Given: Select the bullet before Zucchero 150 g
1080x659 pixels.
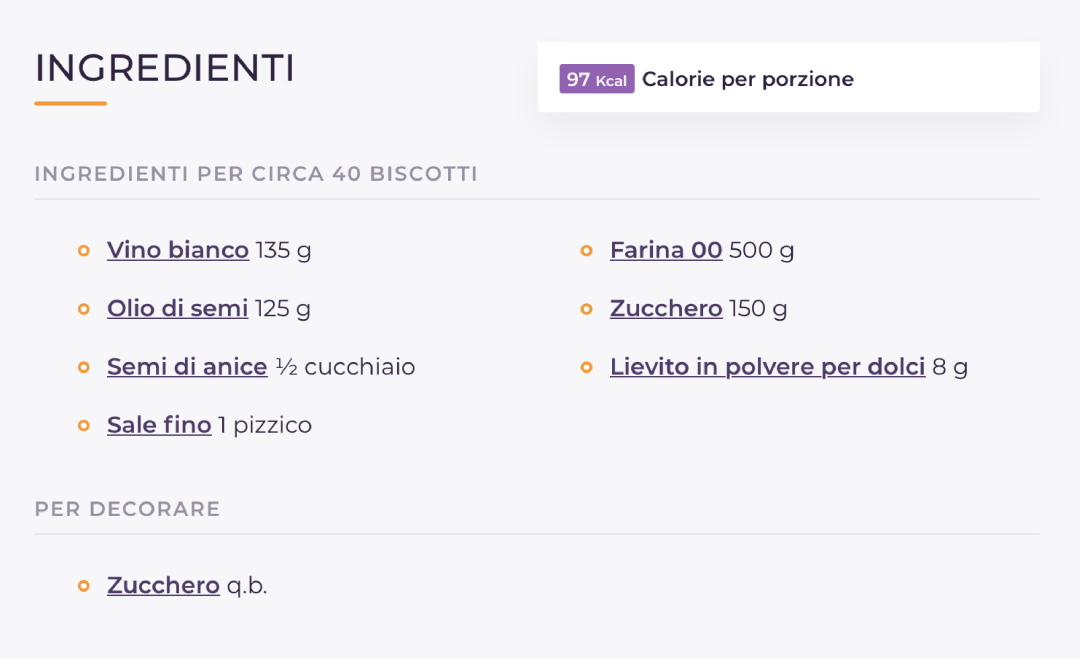Looking at the screenshot, I should 587,309.
